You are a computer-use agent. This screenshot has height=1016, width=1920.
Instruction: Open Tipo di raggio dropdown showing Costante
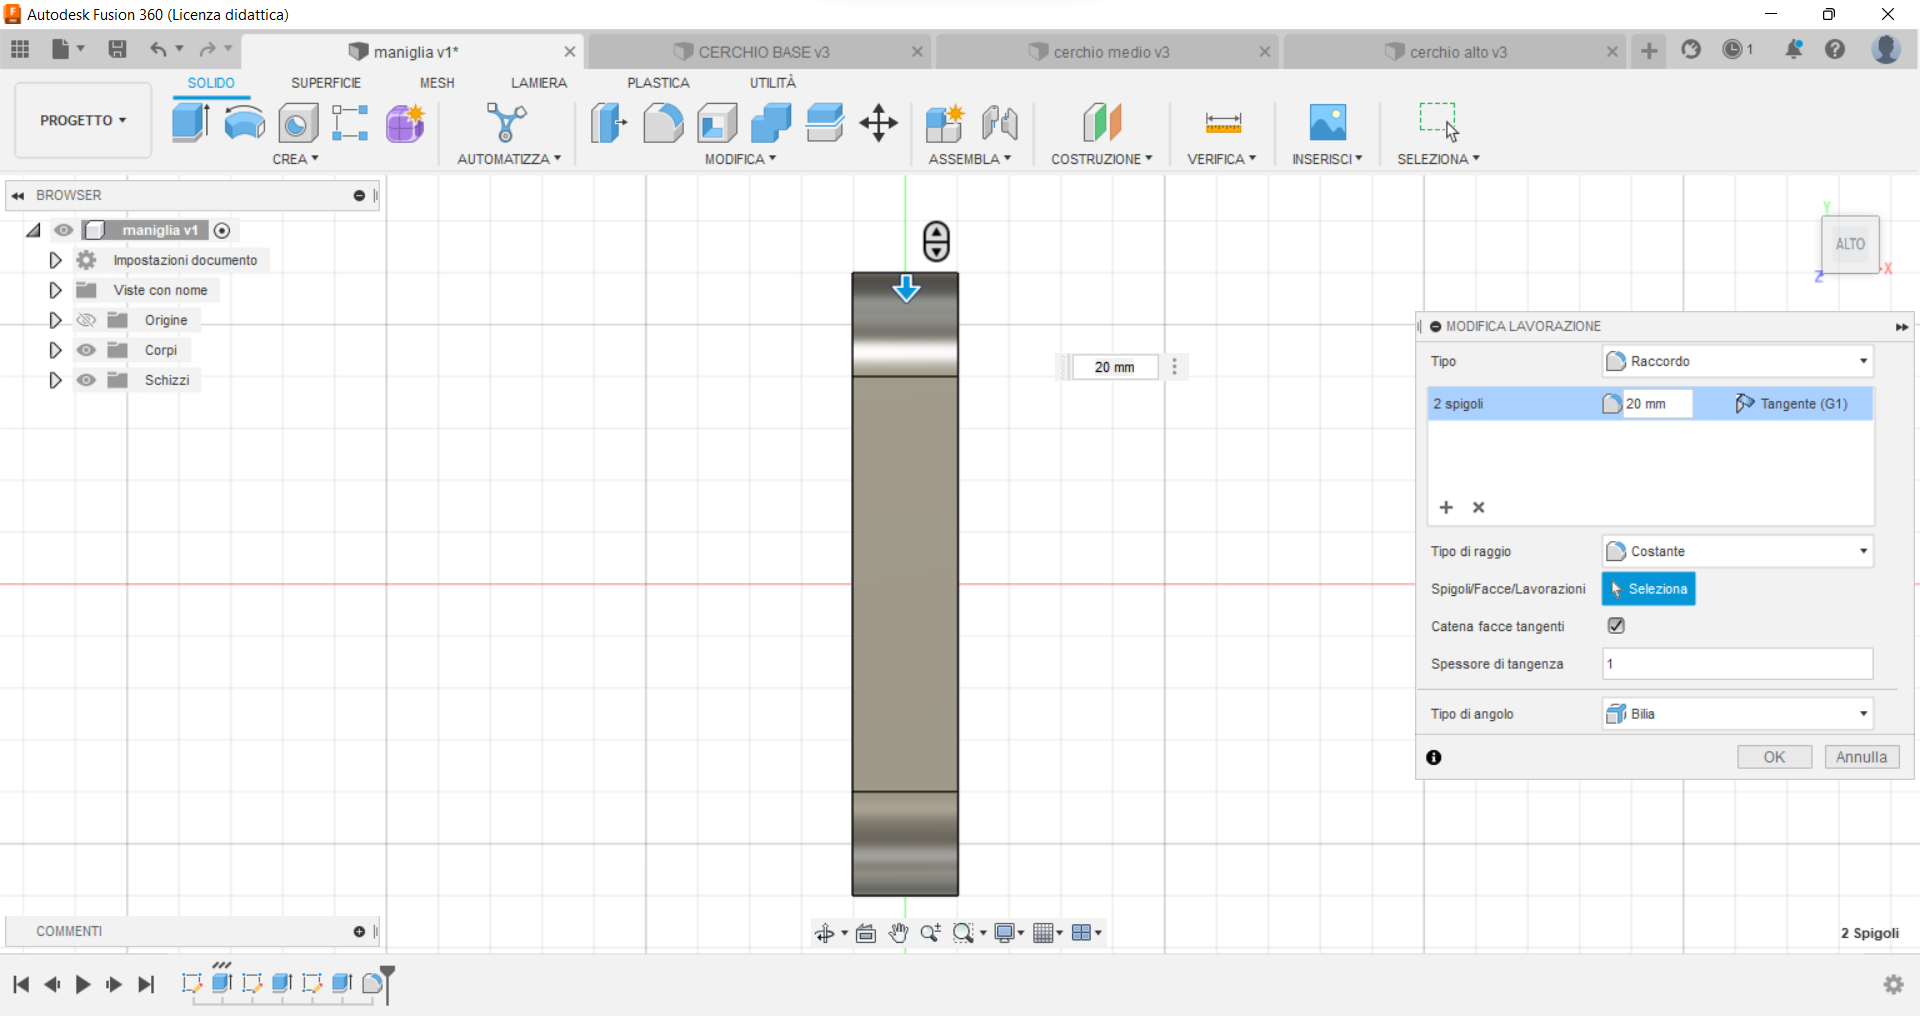(x=1737, y=551)
